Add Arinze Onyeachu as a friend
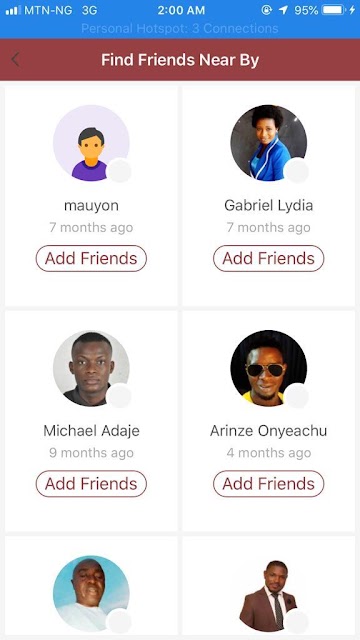The width and height of the screenshot is (360, 640). point(269,484)
